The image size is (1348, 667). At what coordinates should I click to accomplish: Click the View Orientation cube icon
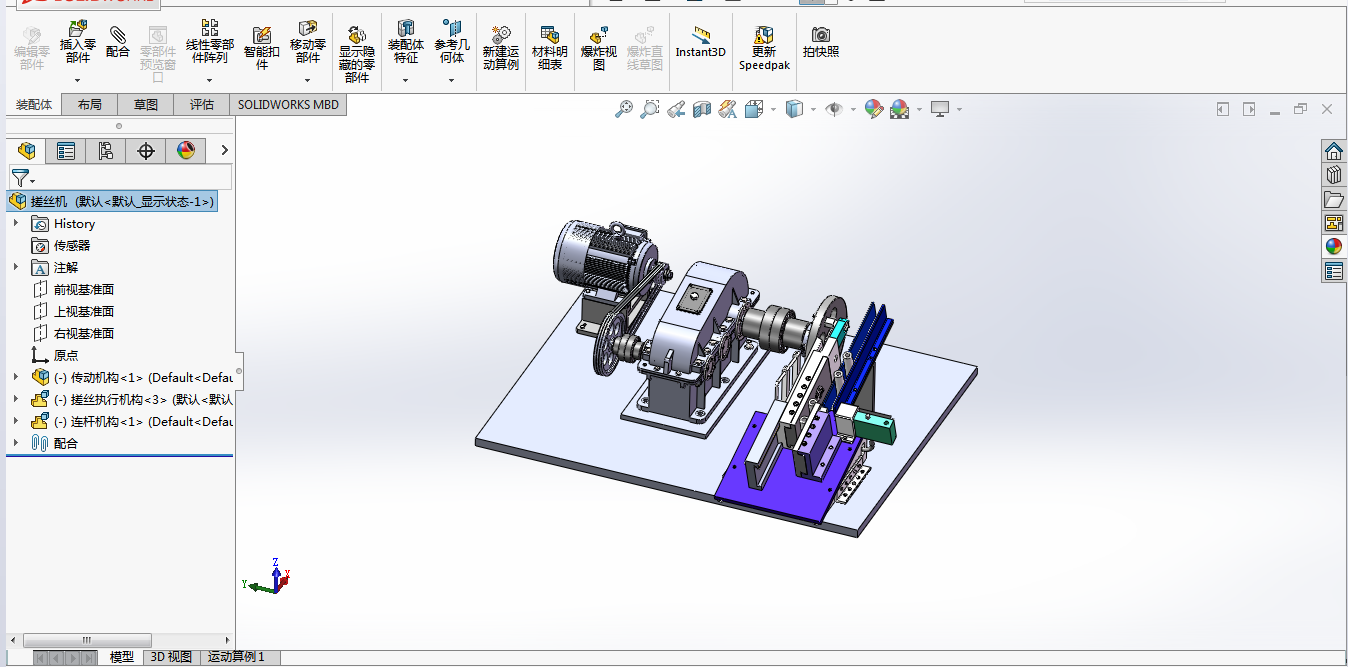[x=753, y=109]
